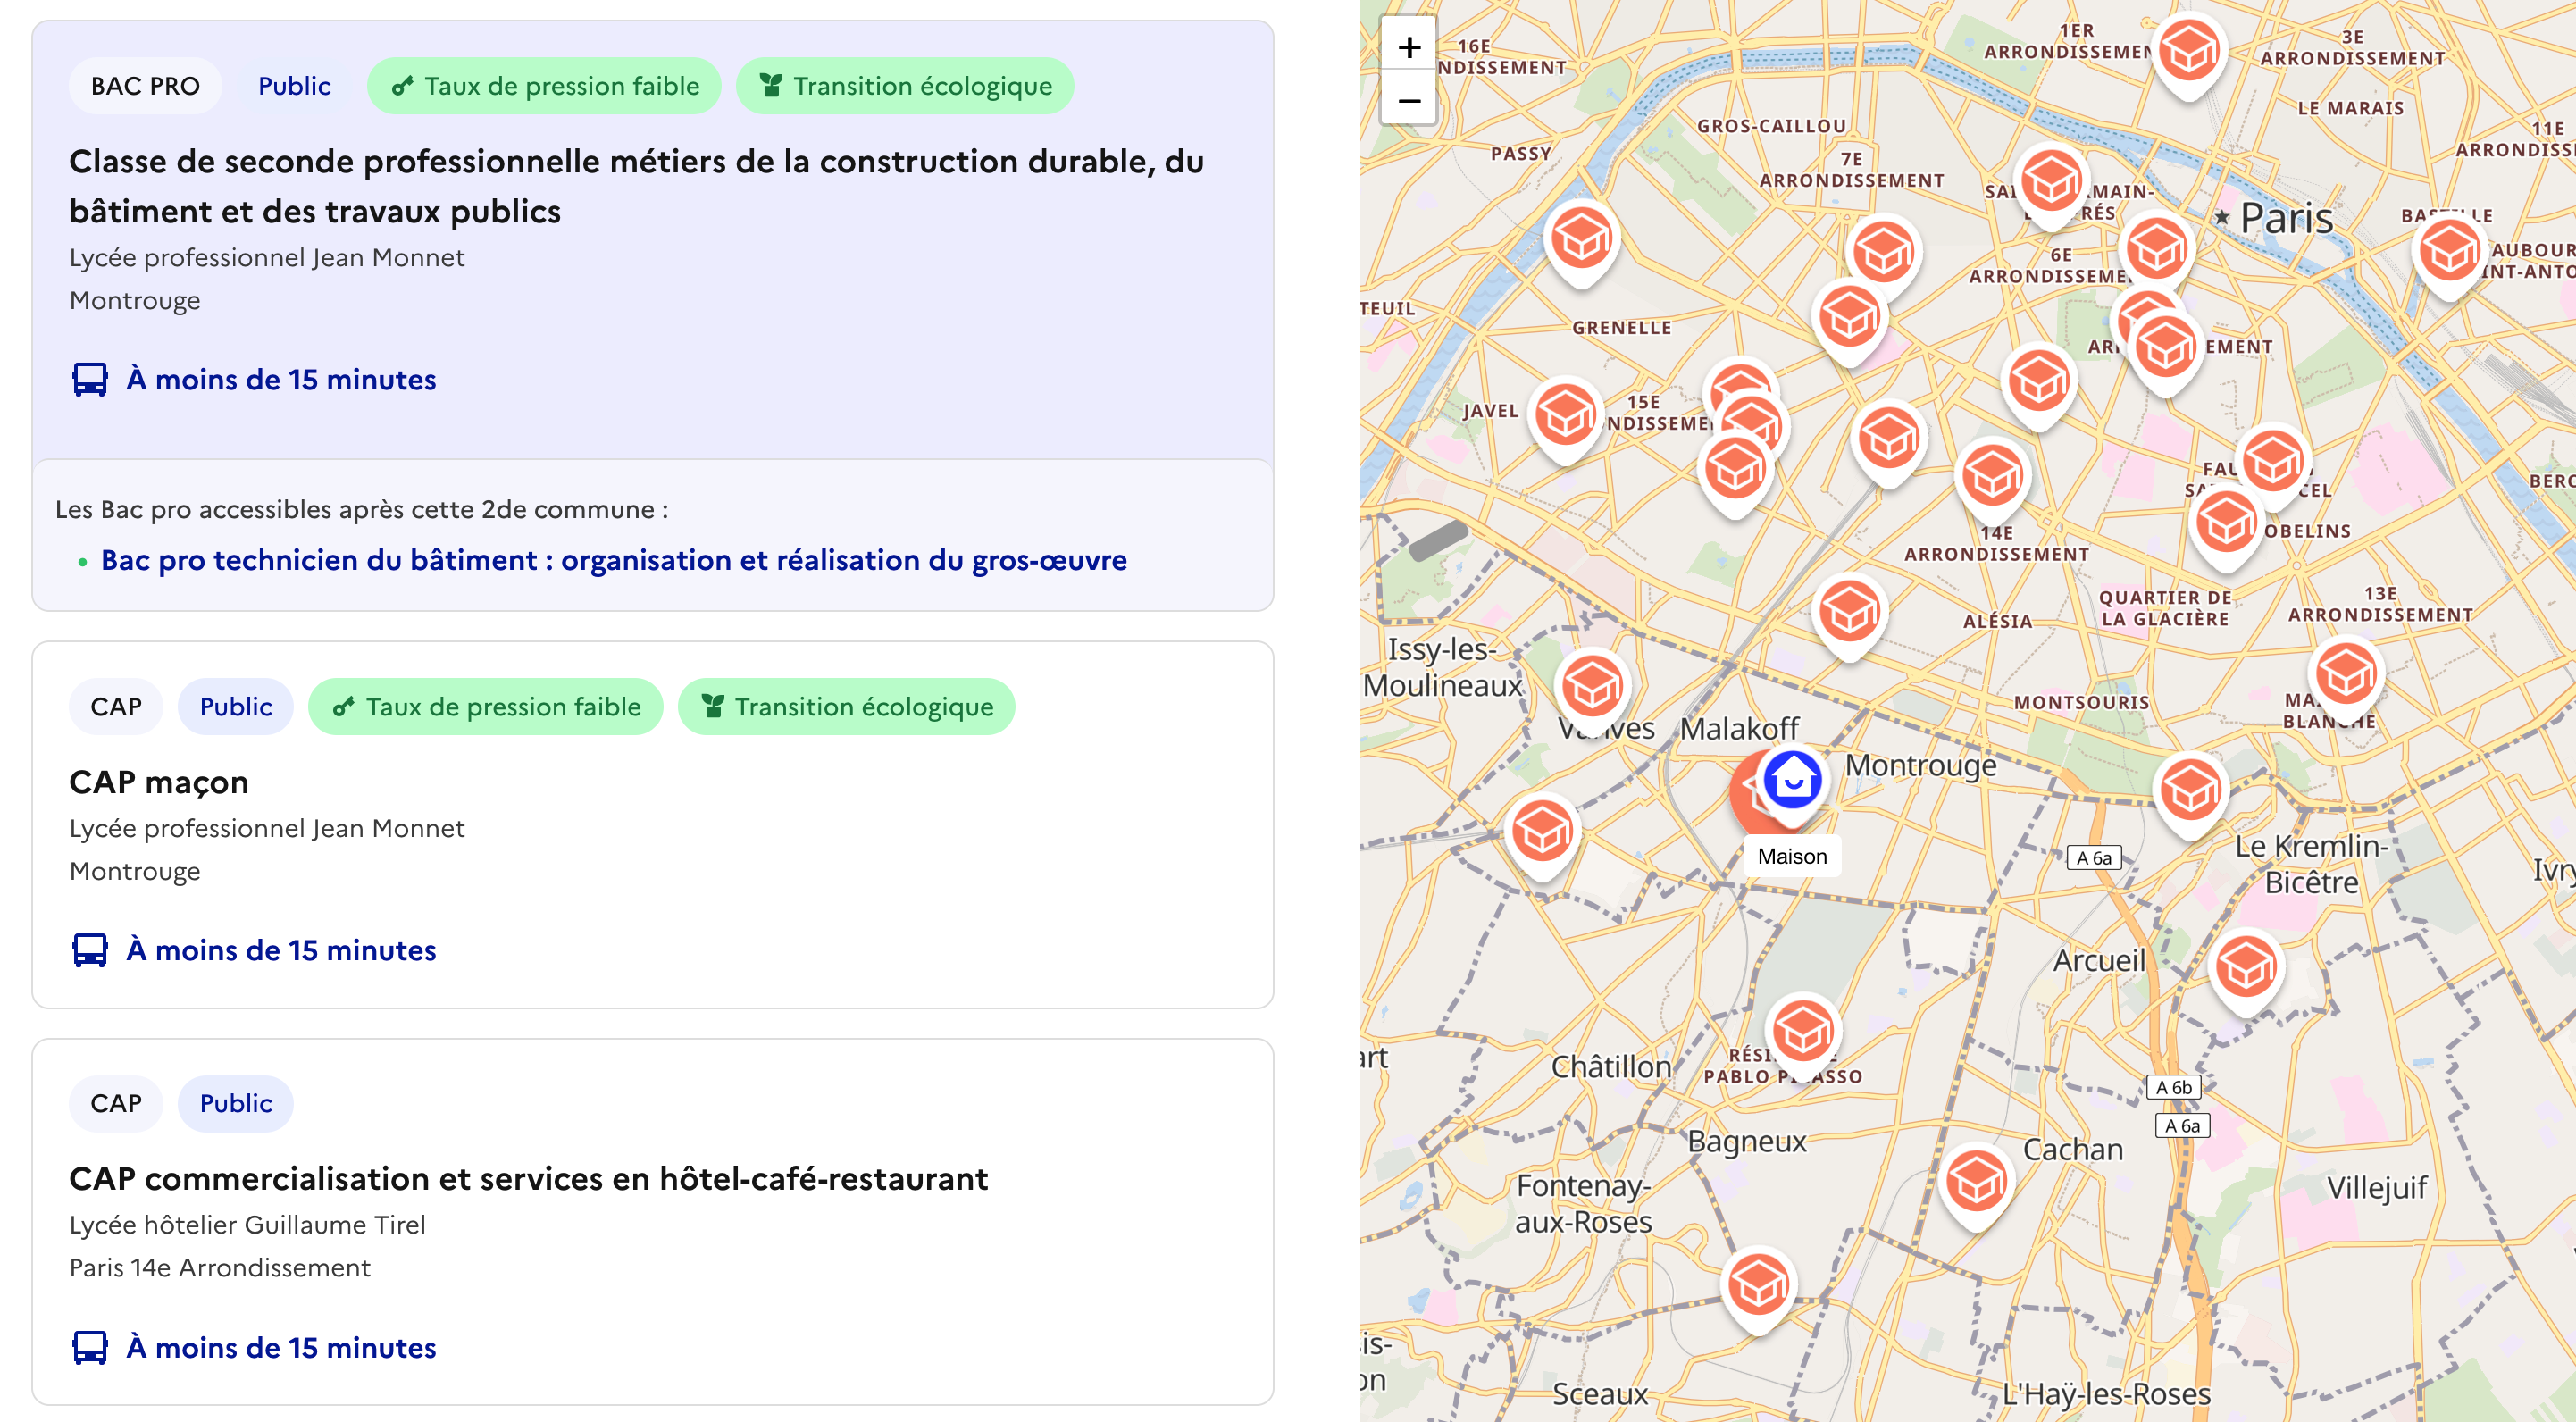Toggle the 'Transition écologique' badge on the BAC PRO card

(x=903, y=86)
